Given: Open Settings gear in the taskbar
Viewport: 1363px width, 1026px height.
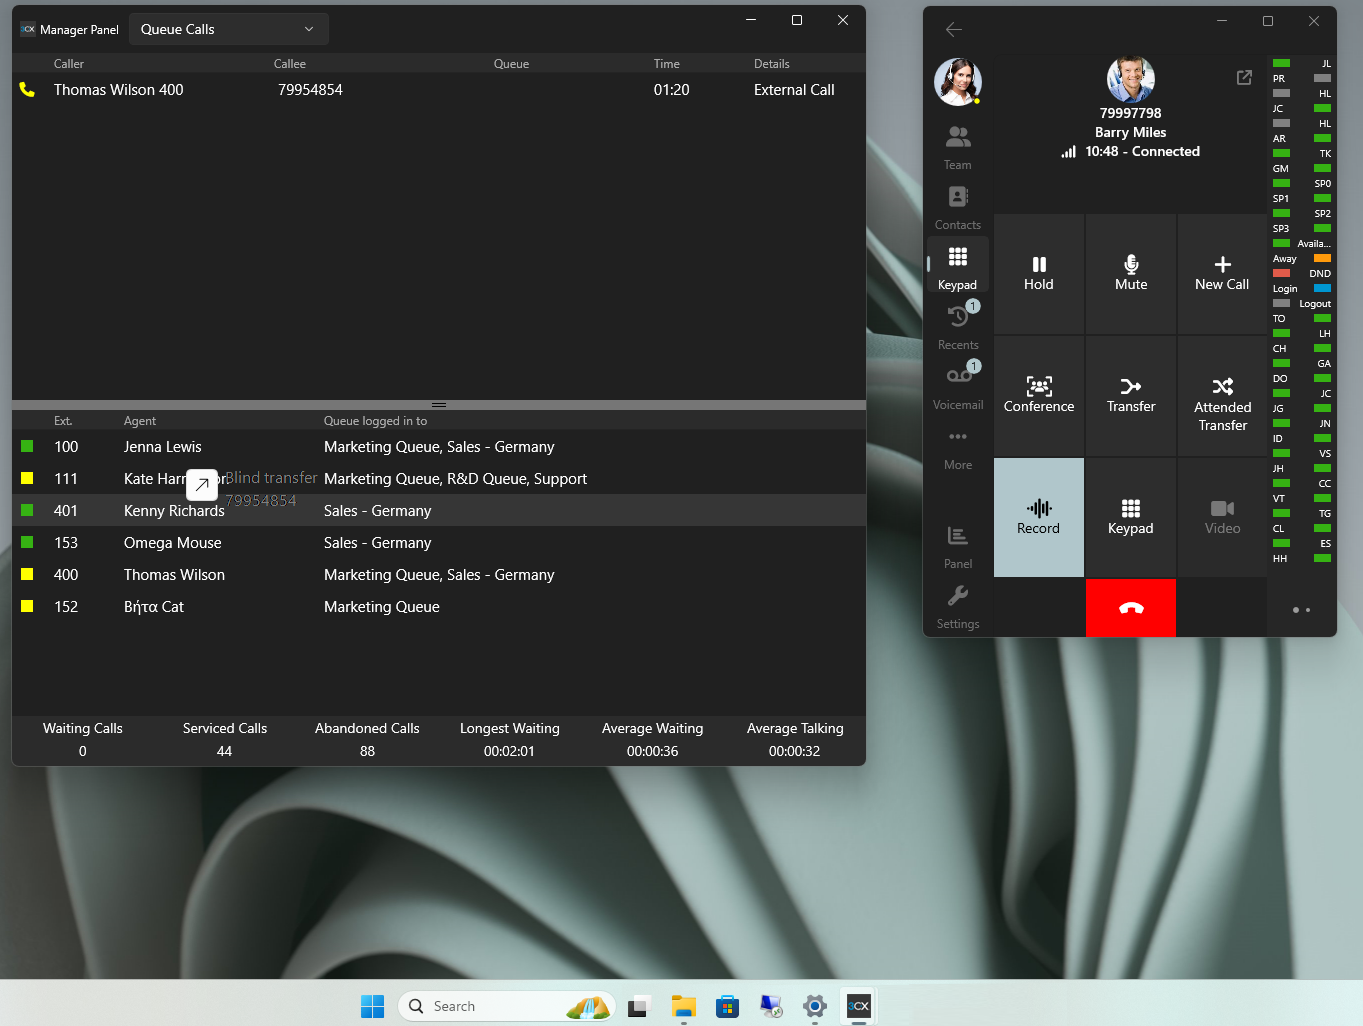Looking at the screenshot, I should pyautogui.click(x=815, y=1006).
